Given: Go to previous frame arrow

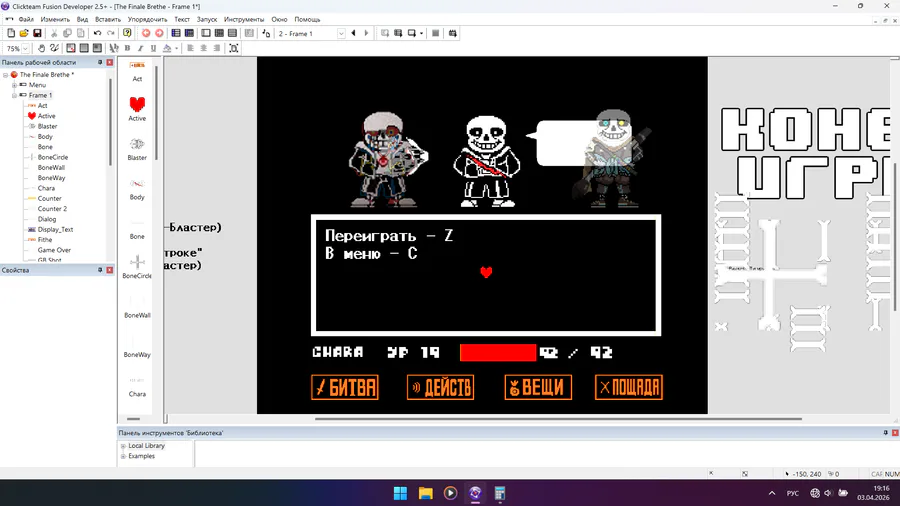Looking at the screenshot, I should 354,33.
